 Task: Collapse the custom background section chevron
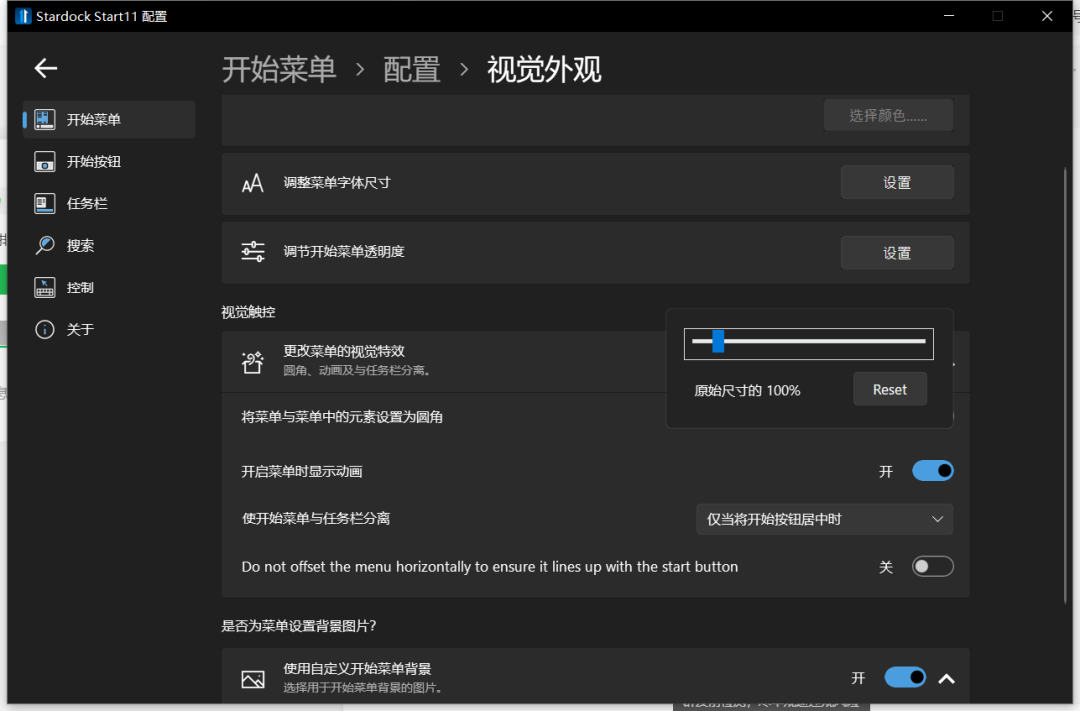(x=946, y=679)
